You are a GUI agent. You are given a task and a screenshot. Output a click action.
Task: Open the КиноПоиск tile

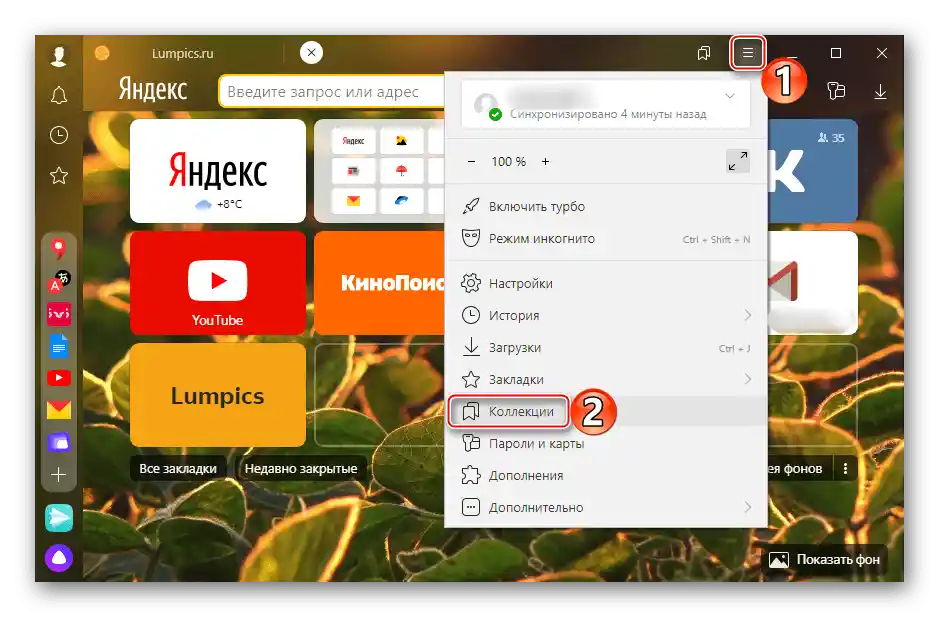(379, 283)
